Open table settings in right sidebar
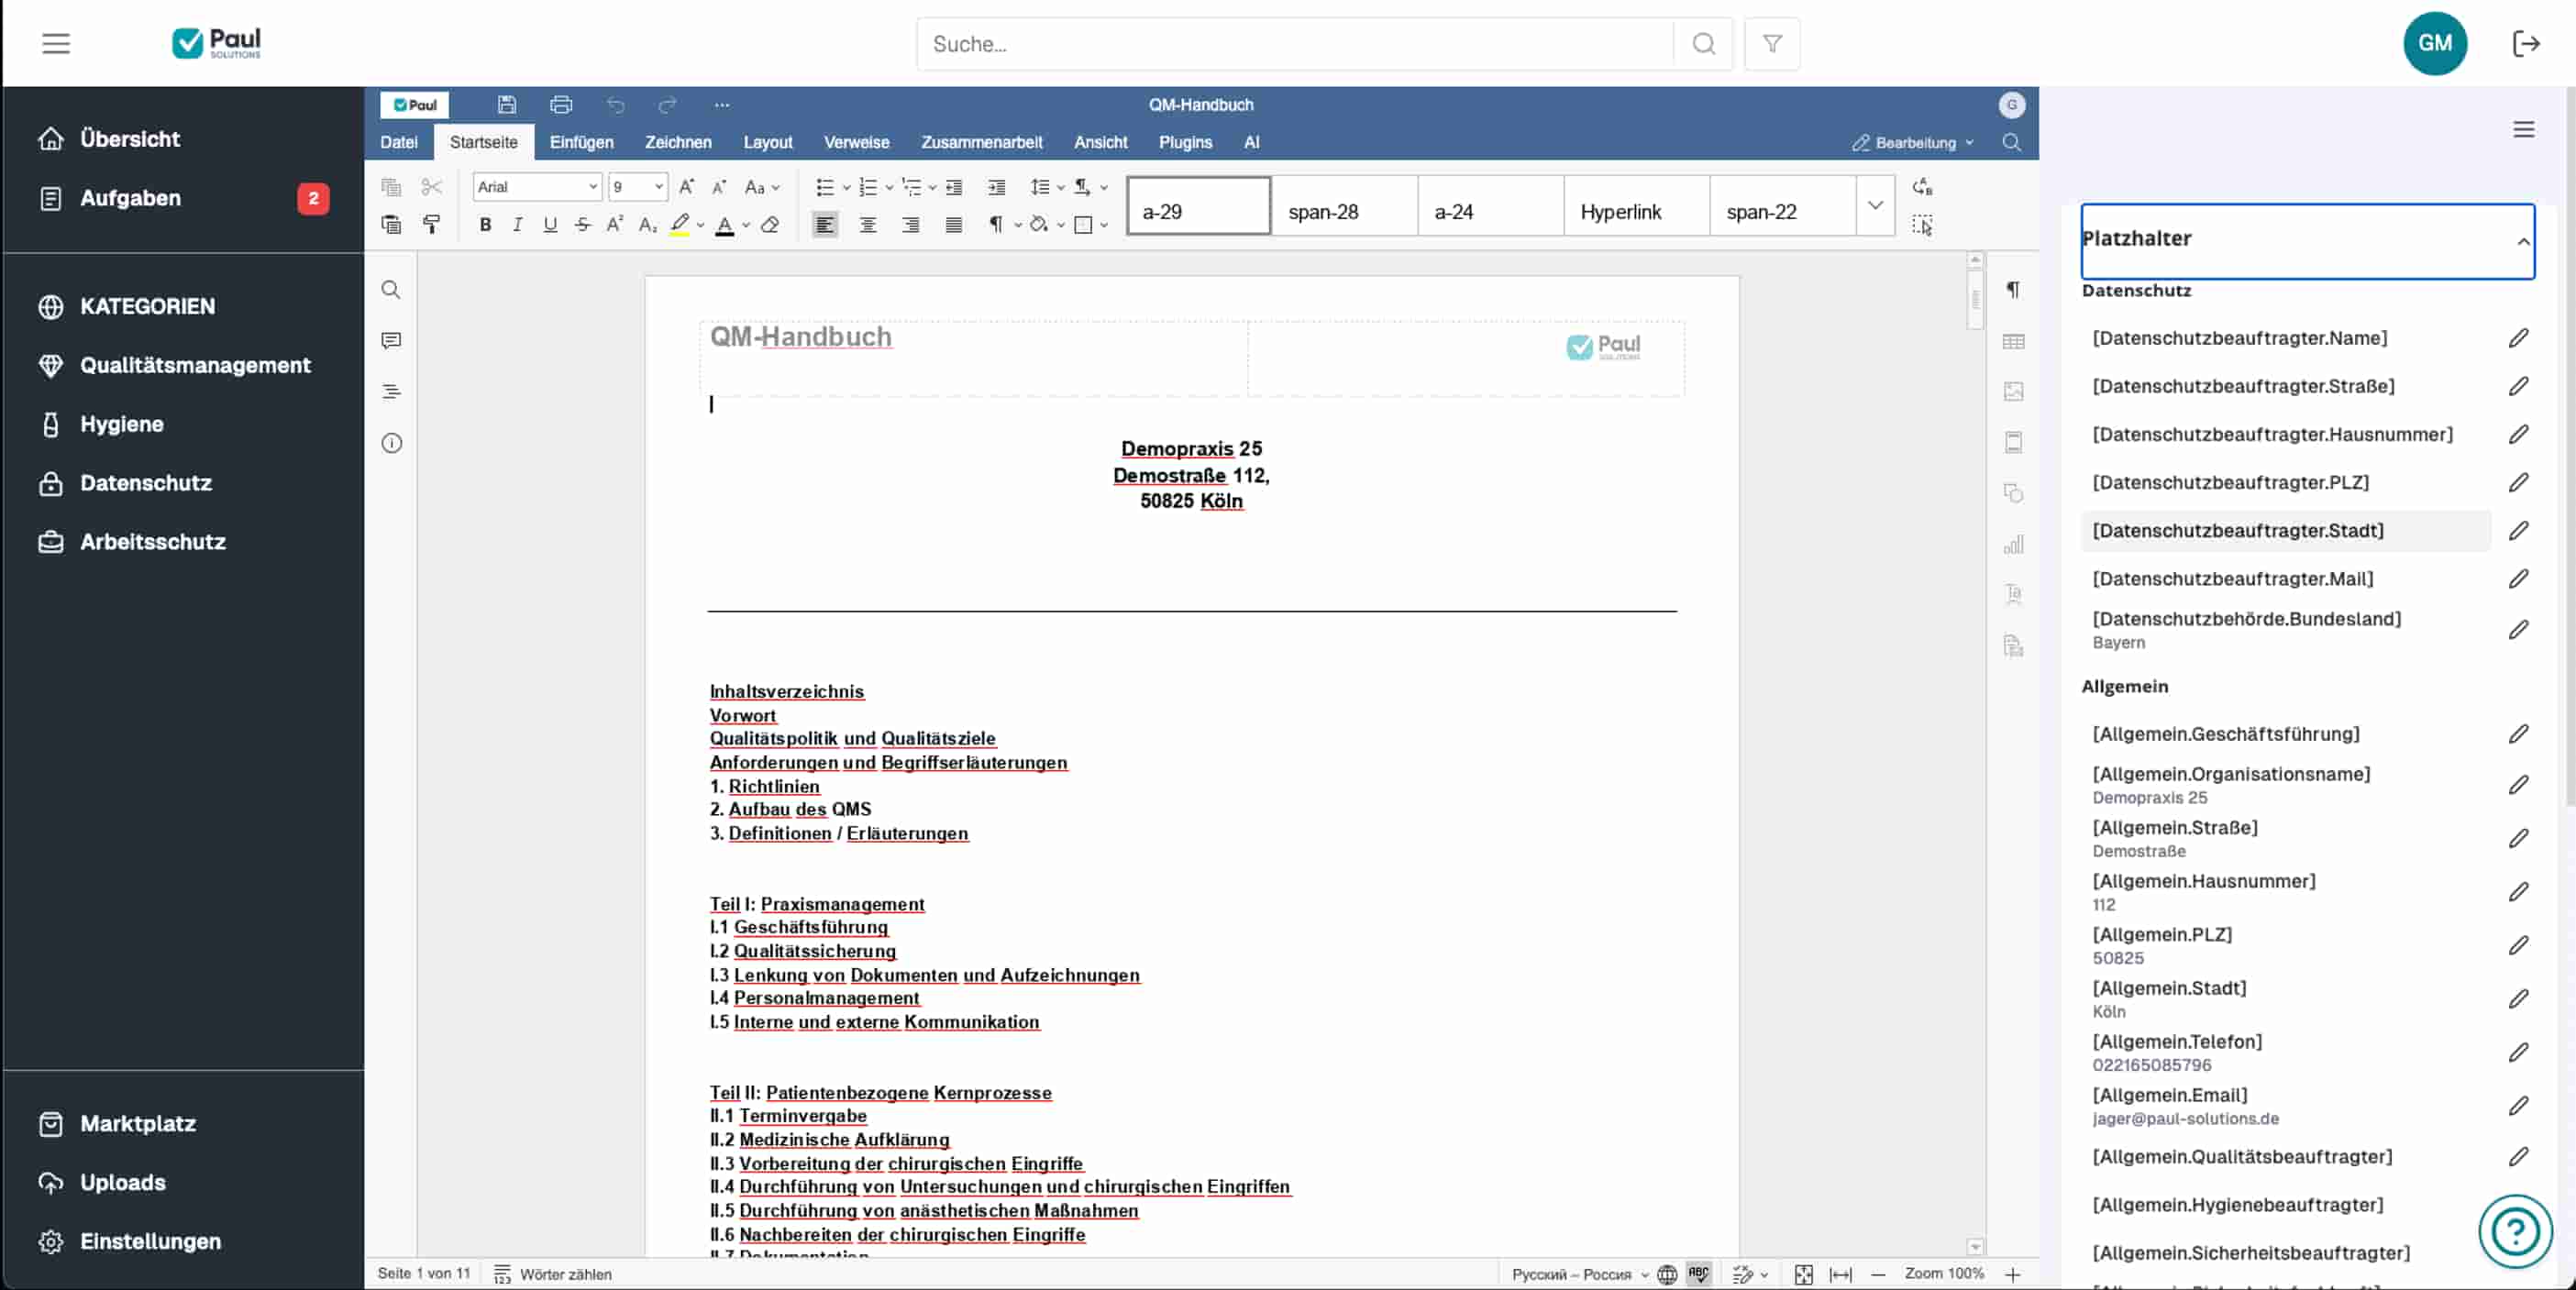Screen dimensions: 2576x1290 click(2013, 341)
